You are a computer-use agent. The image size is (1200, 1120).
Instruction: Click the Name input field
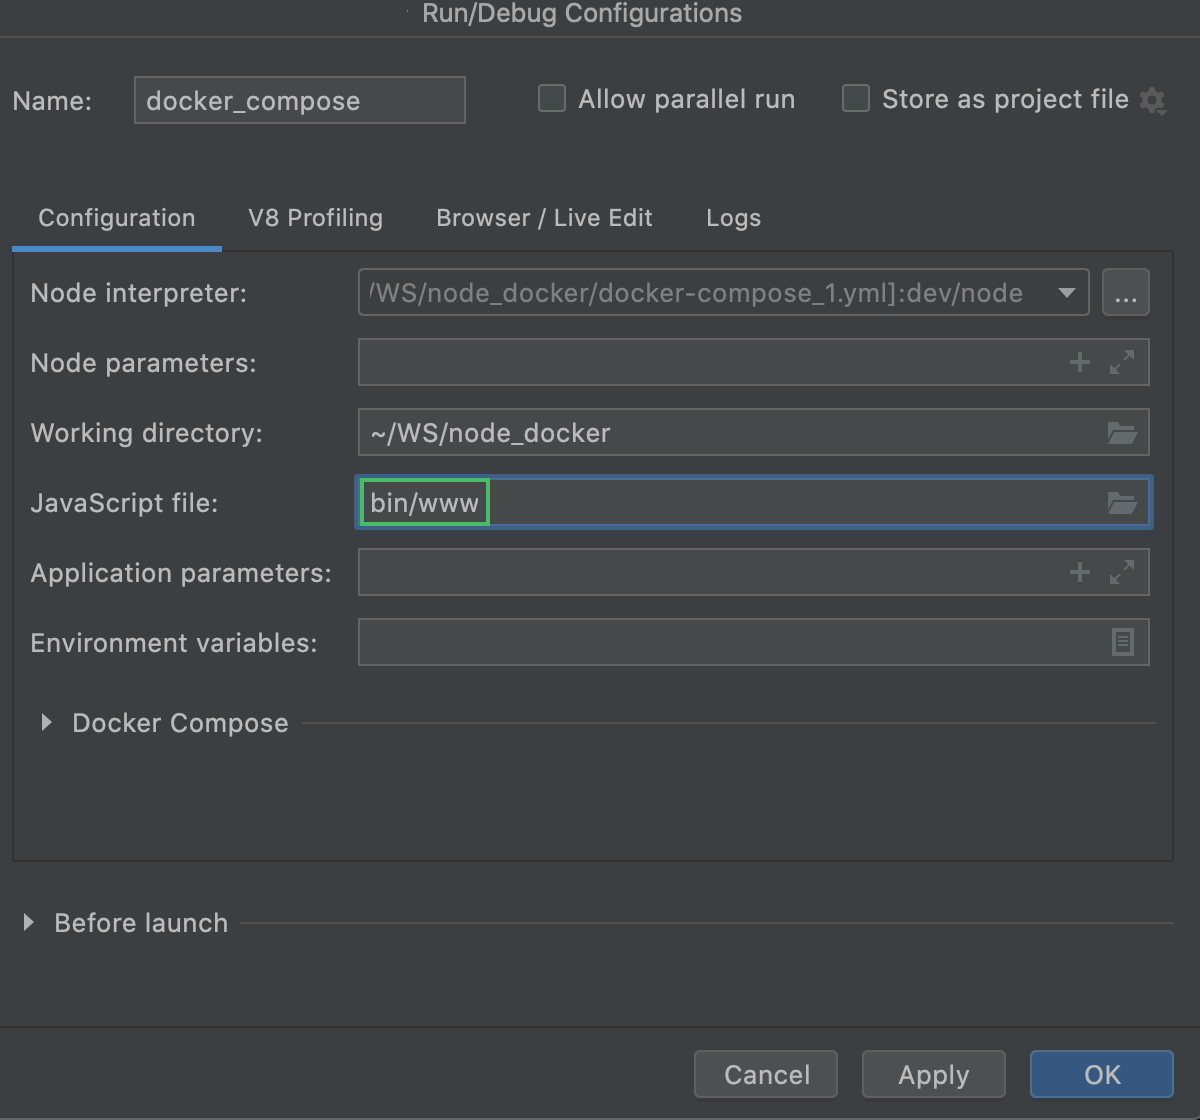coord(299,101)
